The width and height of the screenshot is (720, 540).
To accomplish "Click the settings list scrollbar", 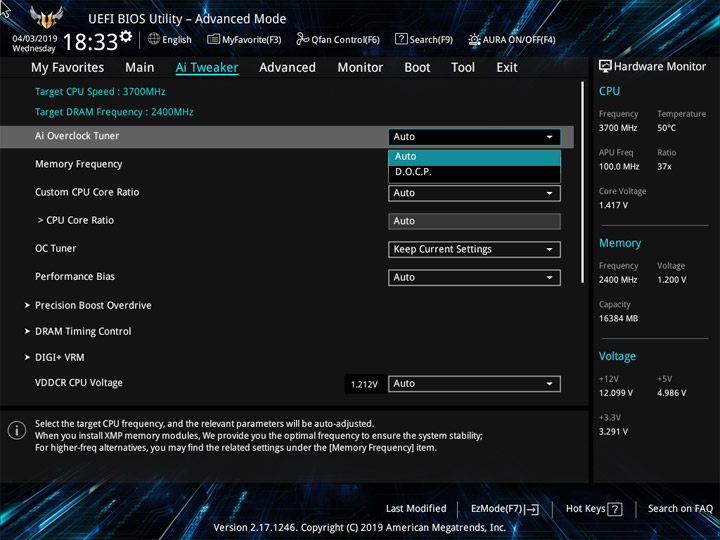I will [583, 182].
